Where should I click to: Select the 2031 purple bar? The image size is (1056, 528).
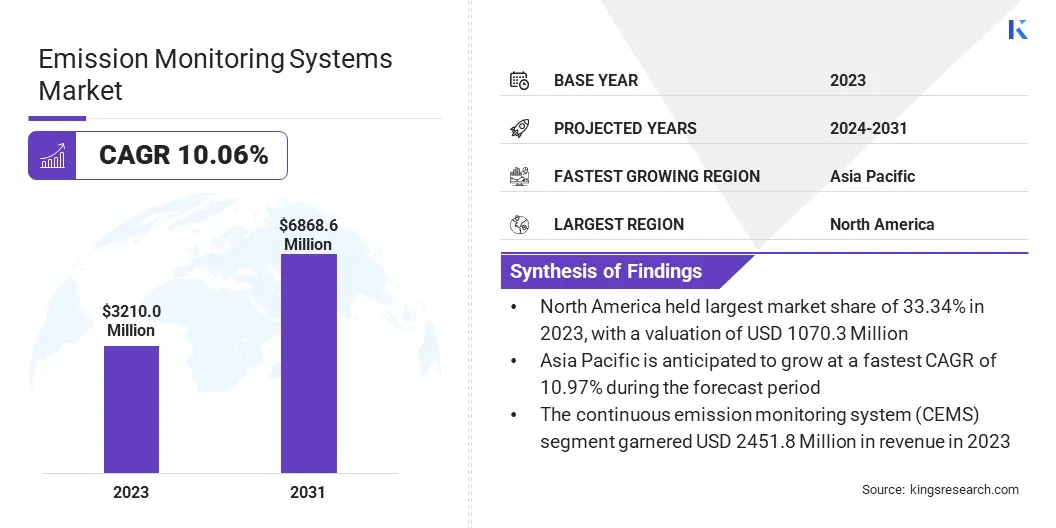[308, 363]
